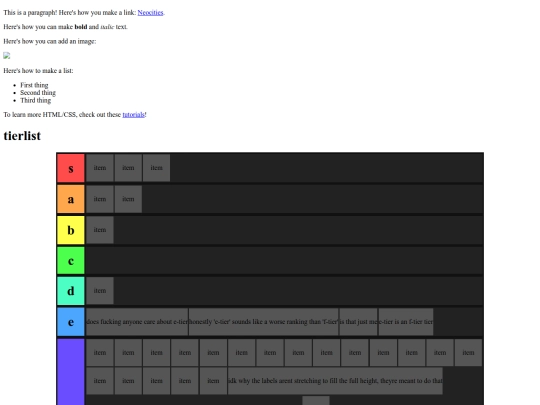
Task: Select the orange 'a' tier label
Action: point(71,199)
